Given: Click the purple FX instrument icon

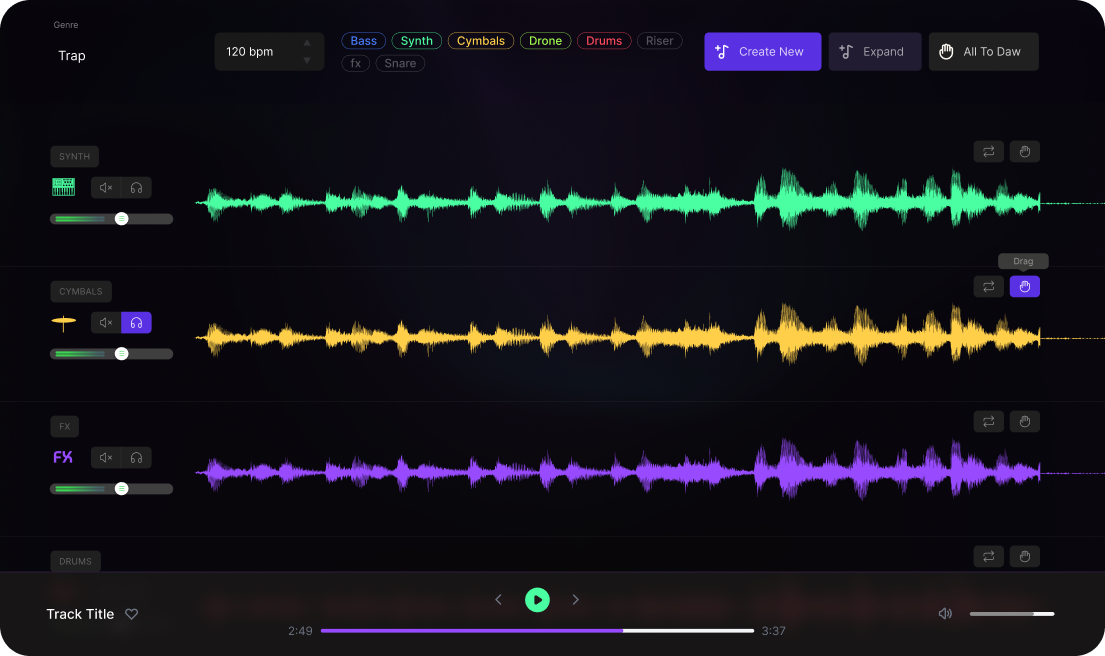Looking at the screenshot, I should (x=63, y=457).
